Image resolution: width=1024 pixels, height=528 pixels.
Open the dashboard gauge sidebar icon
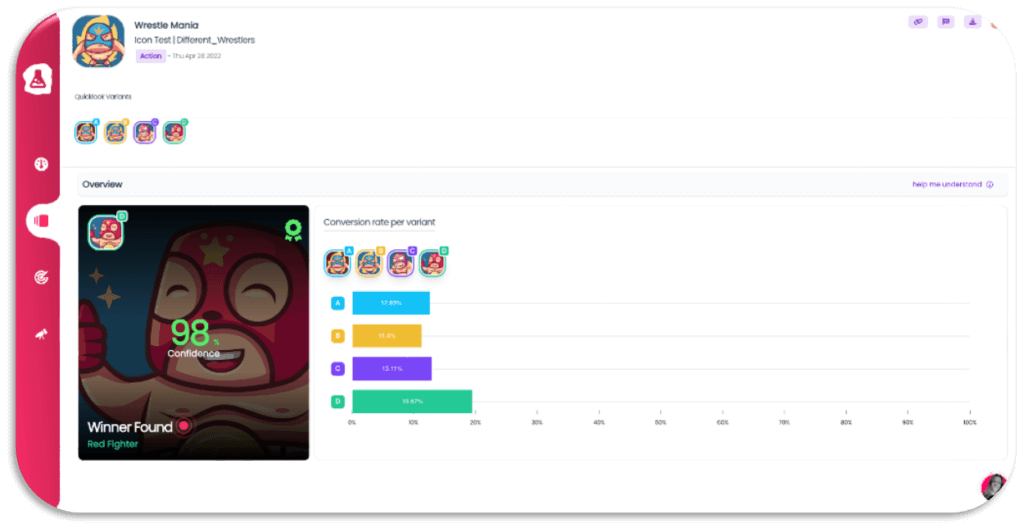coord(41,164)
